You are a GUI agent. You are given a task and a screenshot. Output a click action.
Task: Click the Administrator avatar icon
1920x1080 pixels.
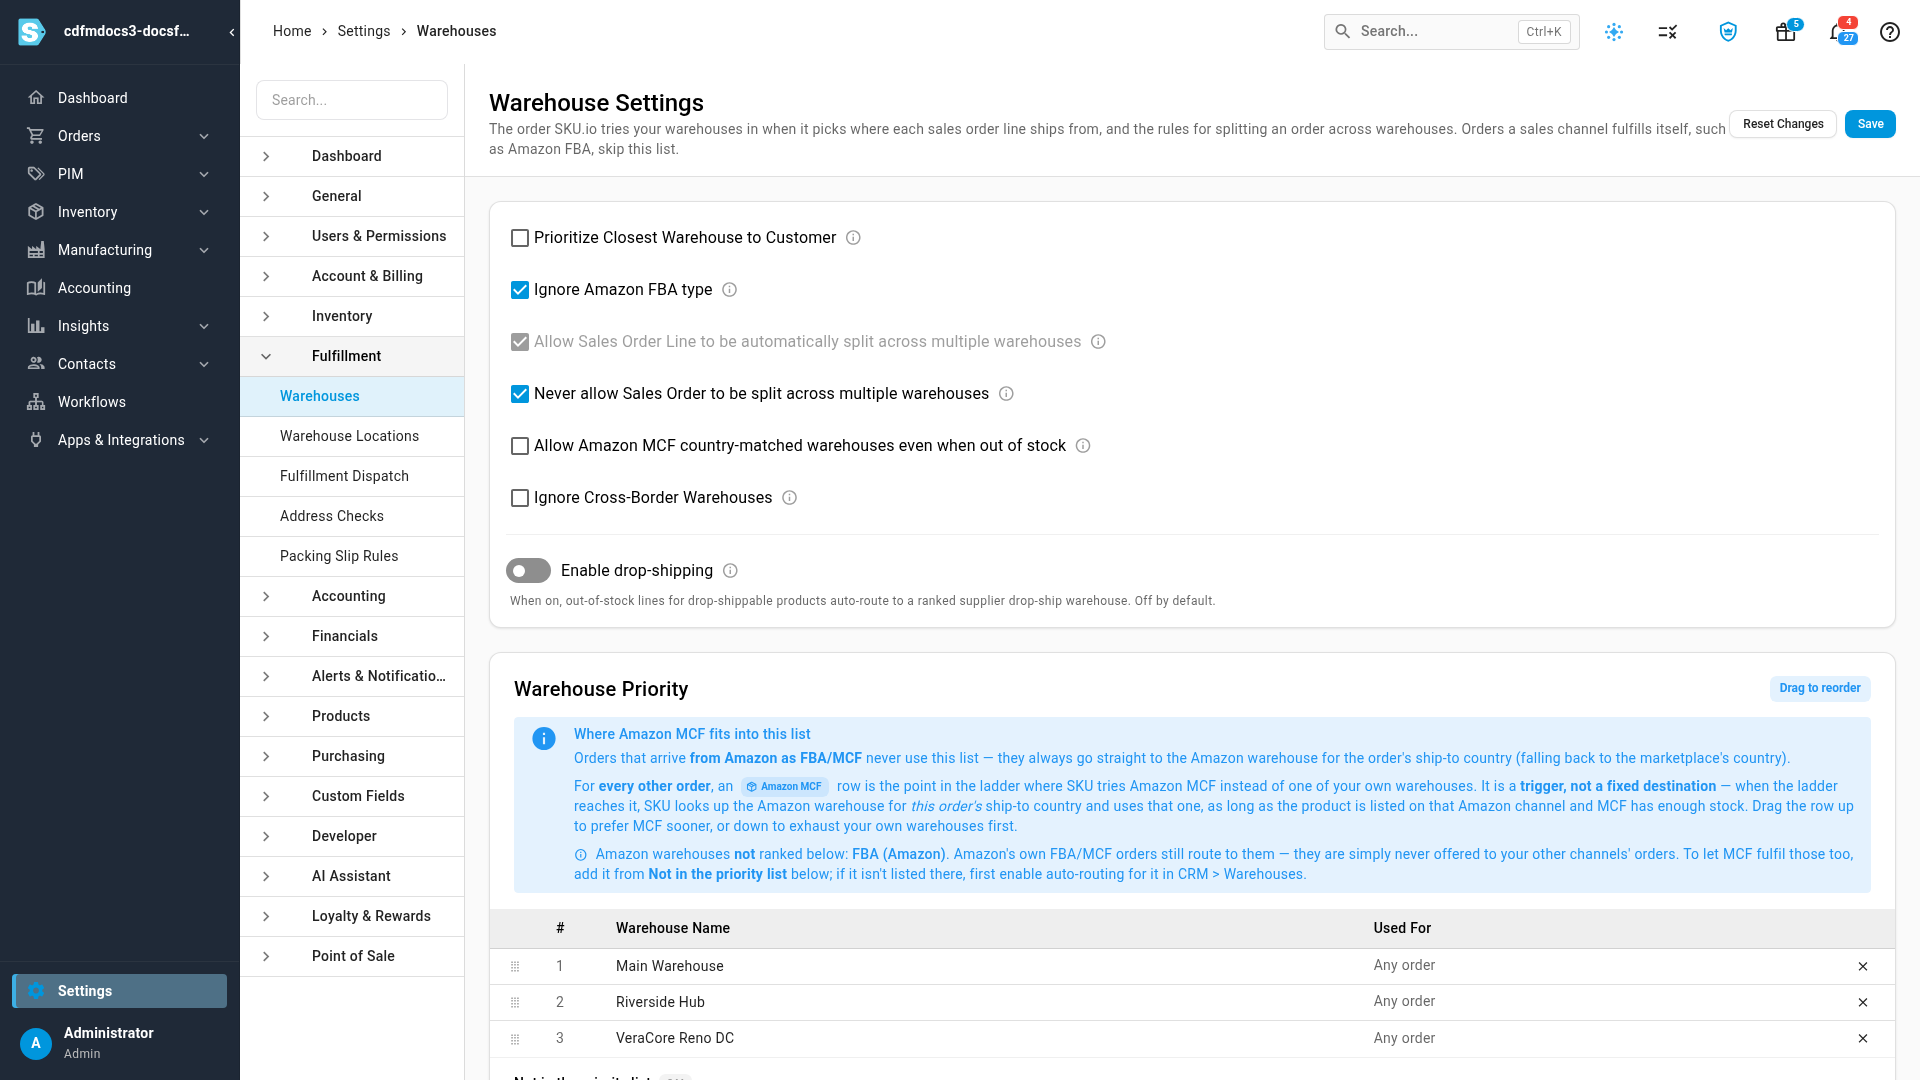(x=36, y=1043)
